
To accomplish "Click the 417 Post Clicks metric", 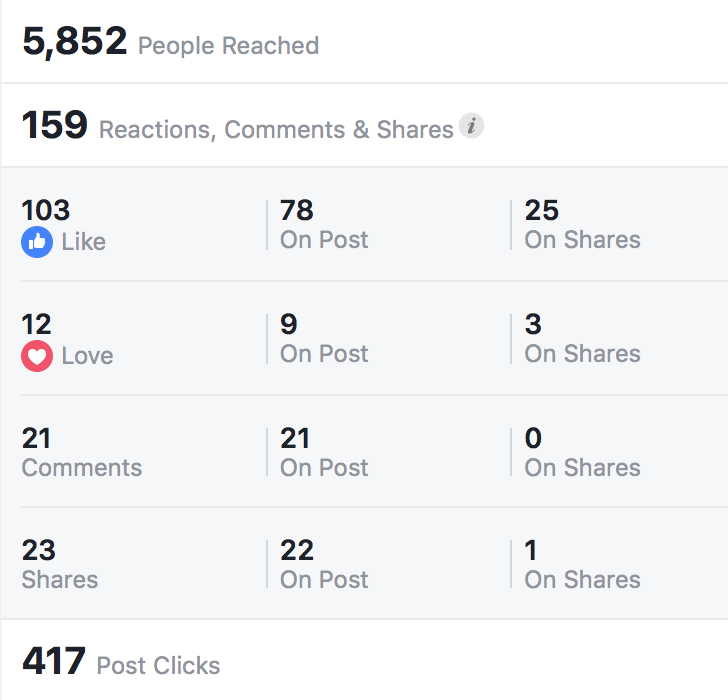I will pos(121,661).
